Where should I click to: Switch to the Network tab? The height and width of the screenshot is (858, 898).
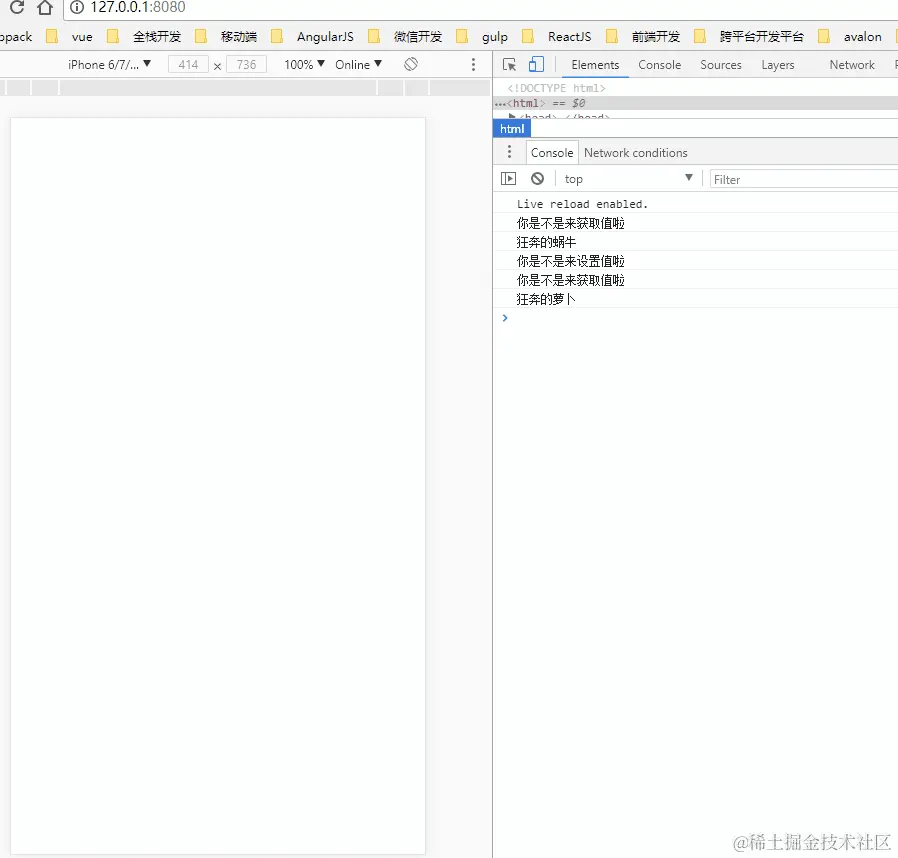click(x=852, y=65)
